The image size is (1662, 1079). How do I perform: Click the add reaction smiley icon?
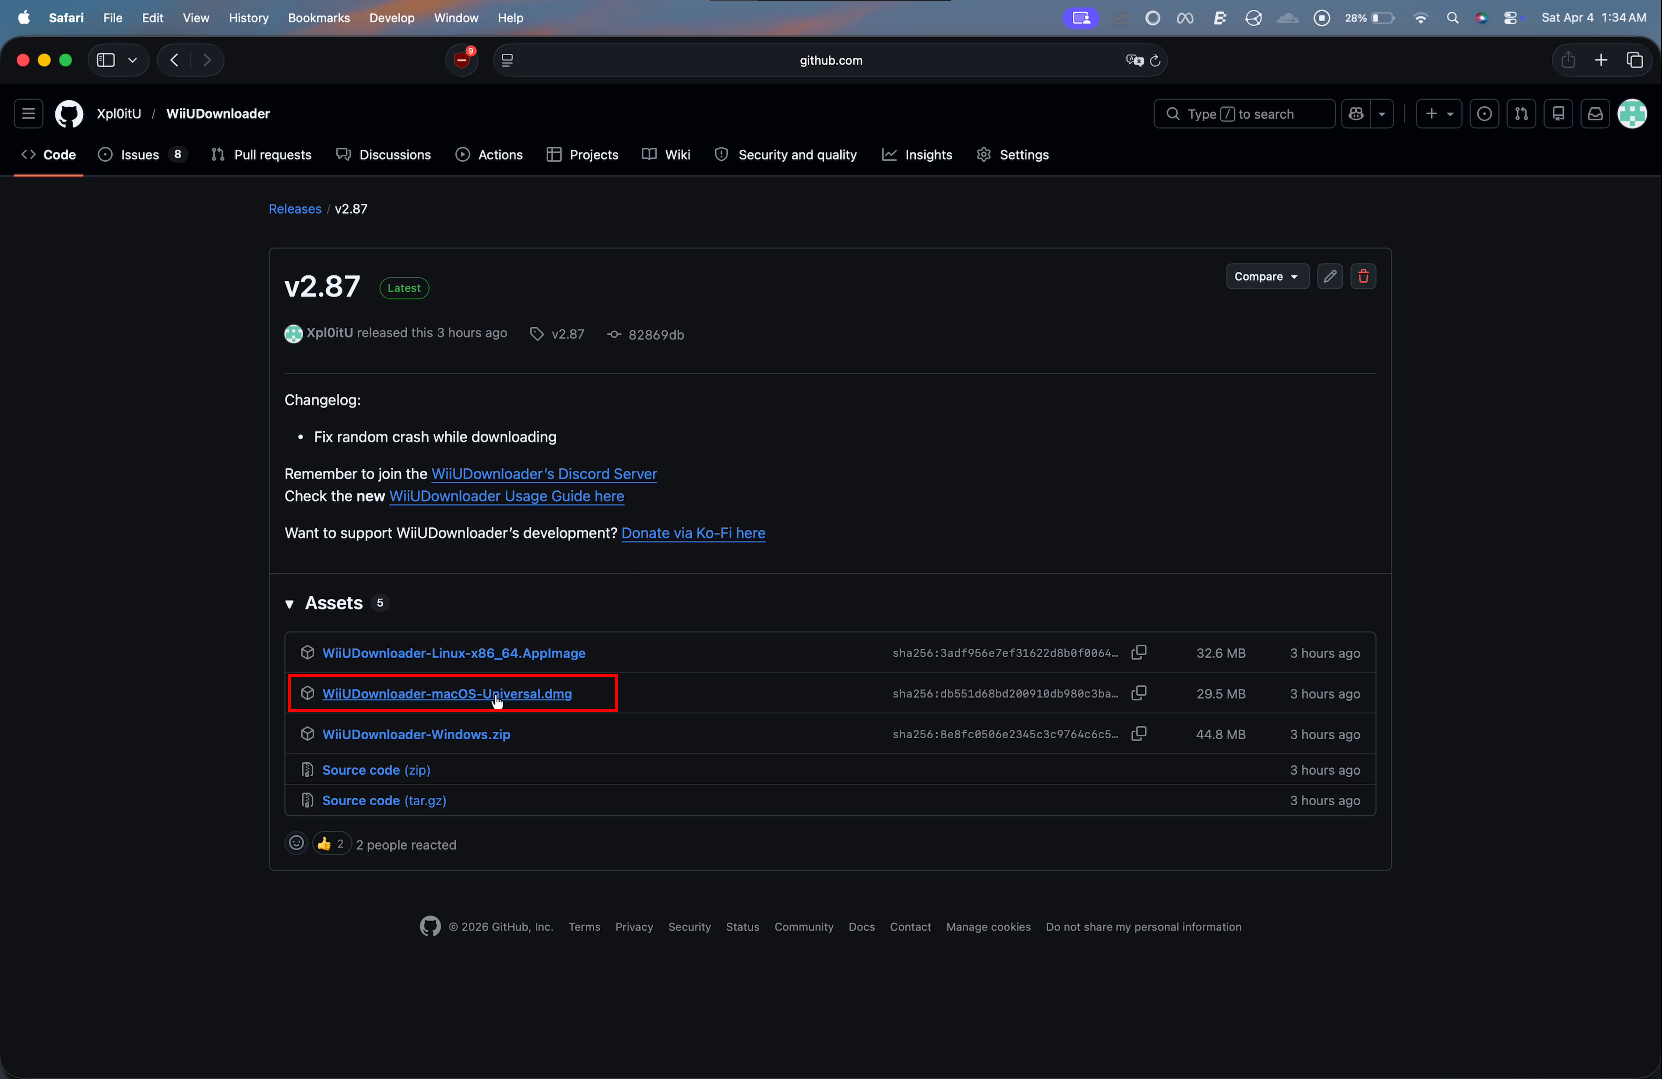[x=296, y=843]
